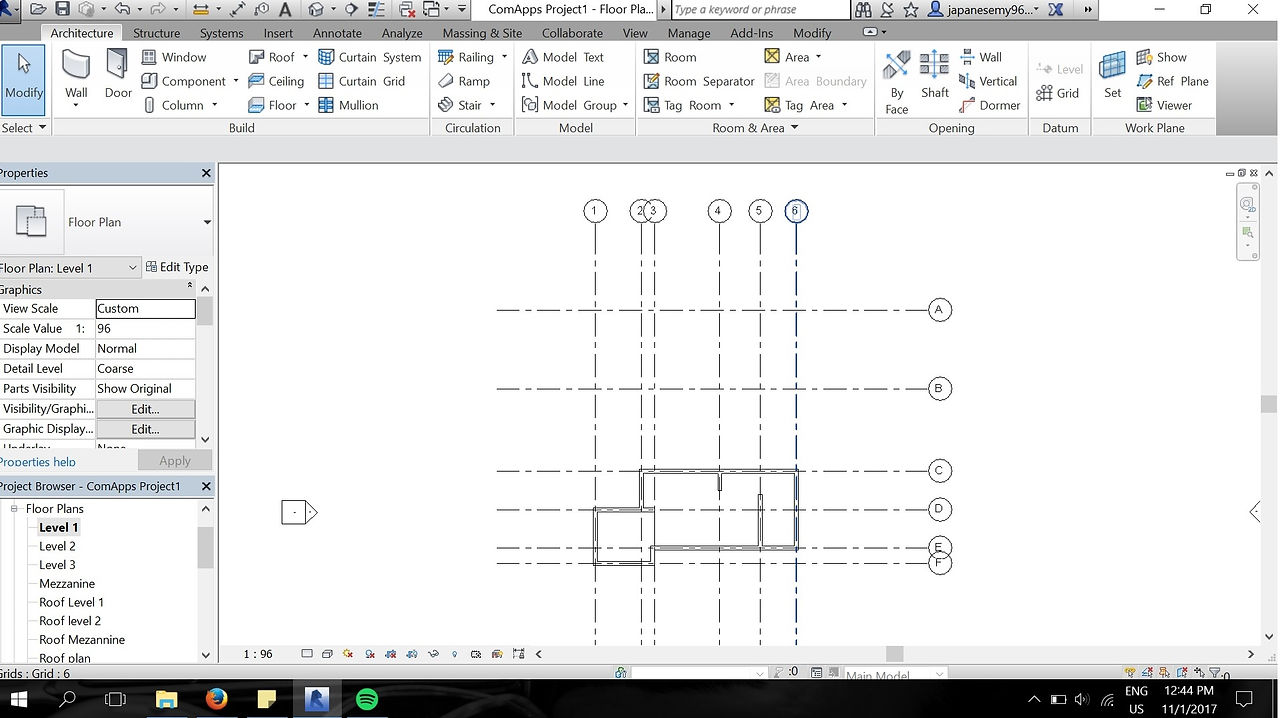Select the Model Text tool
Viewport: 1280px width, 718px height.
[x=563, y=57]
